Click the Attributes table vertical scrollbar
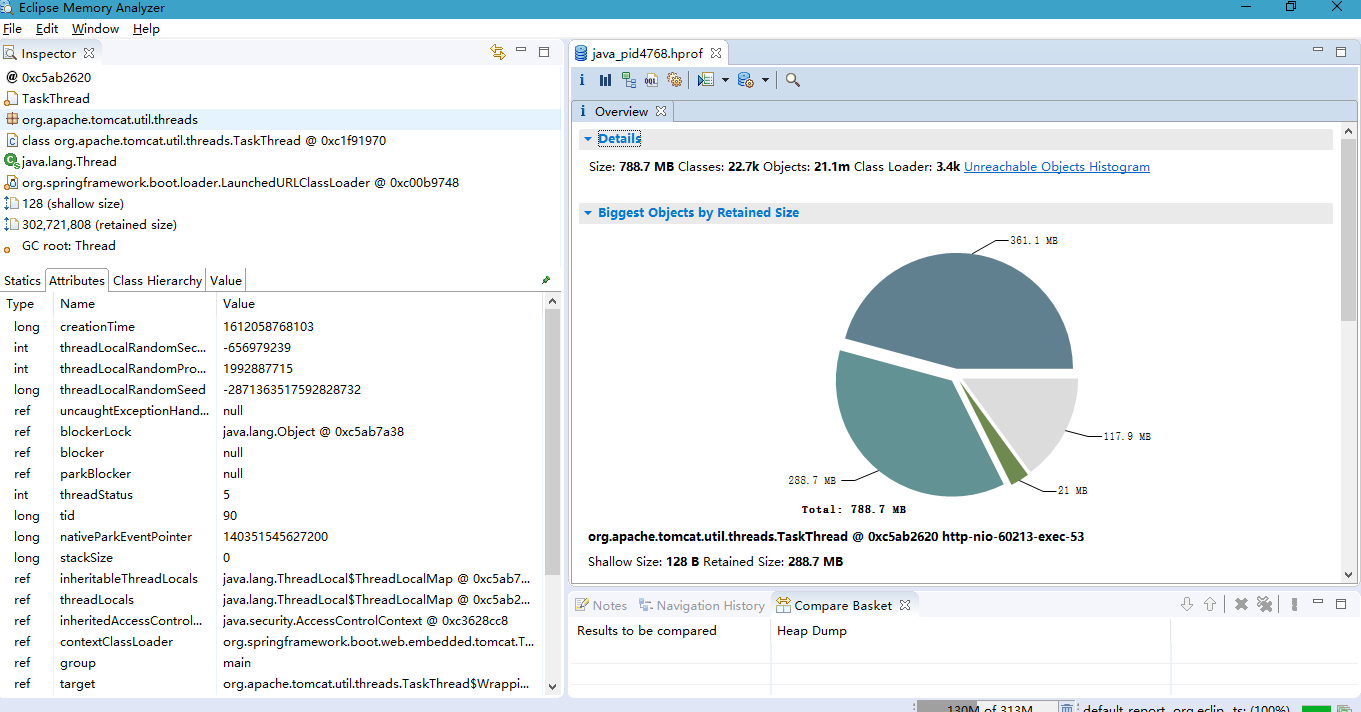Screen dimensions: 1361x712 coord(552,440)
